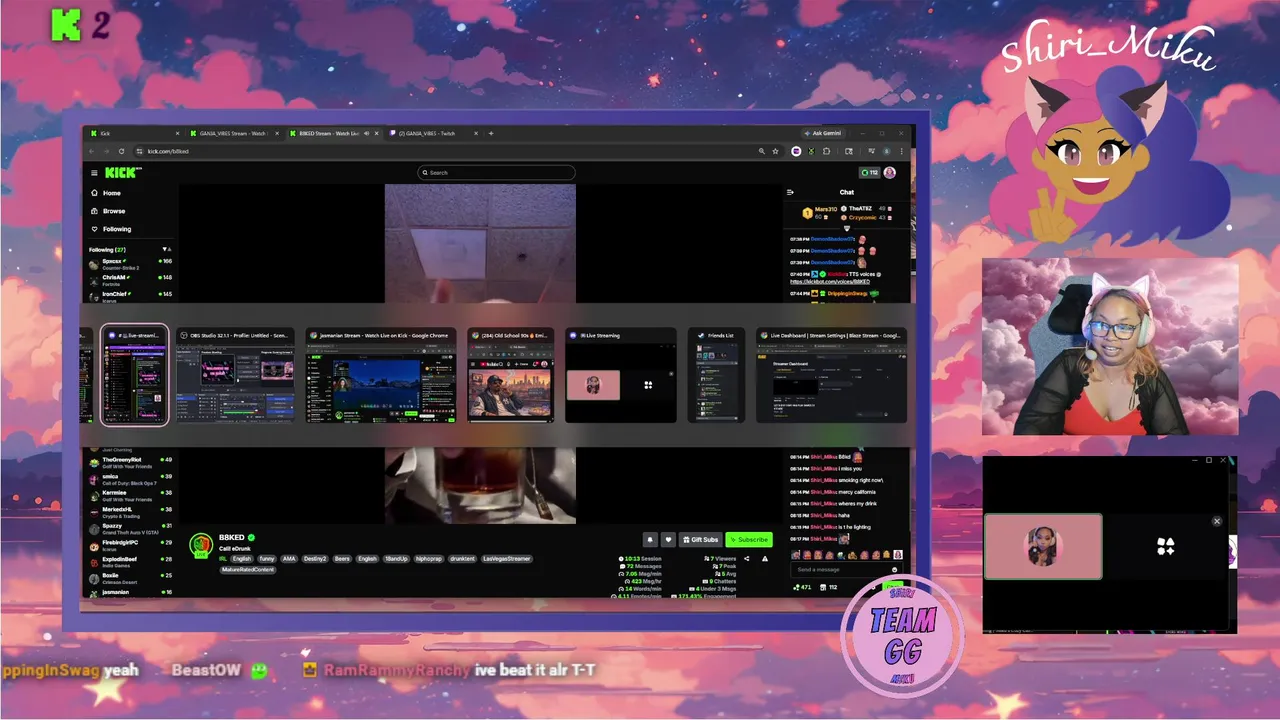Toggle the B8KED notification bell

click(649, 539)
